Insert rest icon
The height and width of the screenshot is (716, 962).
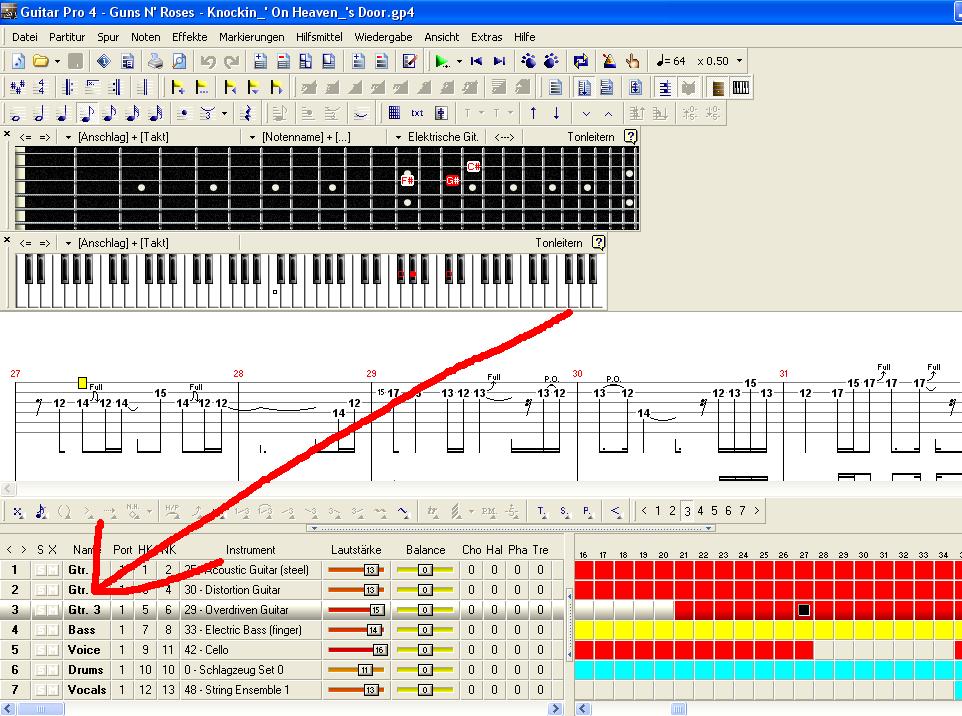click(247, 114)
